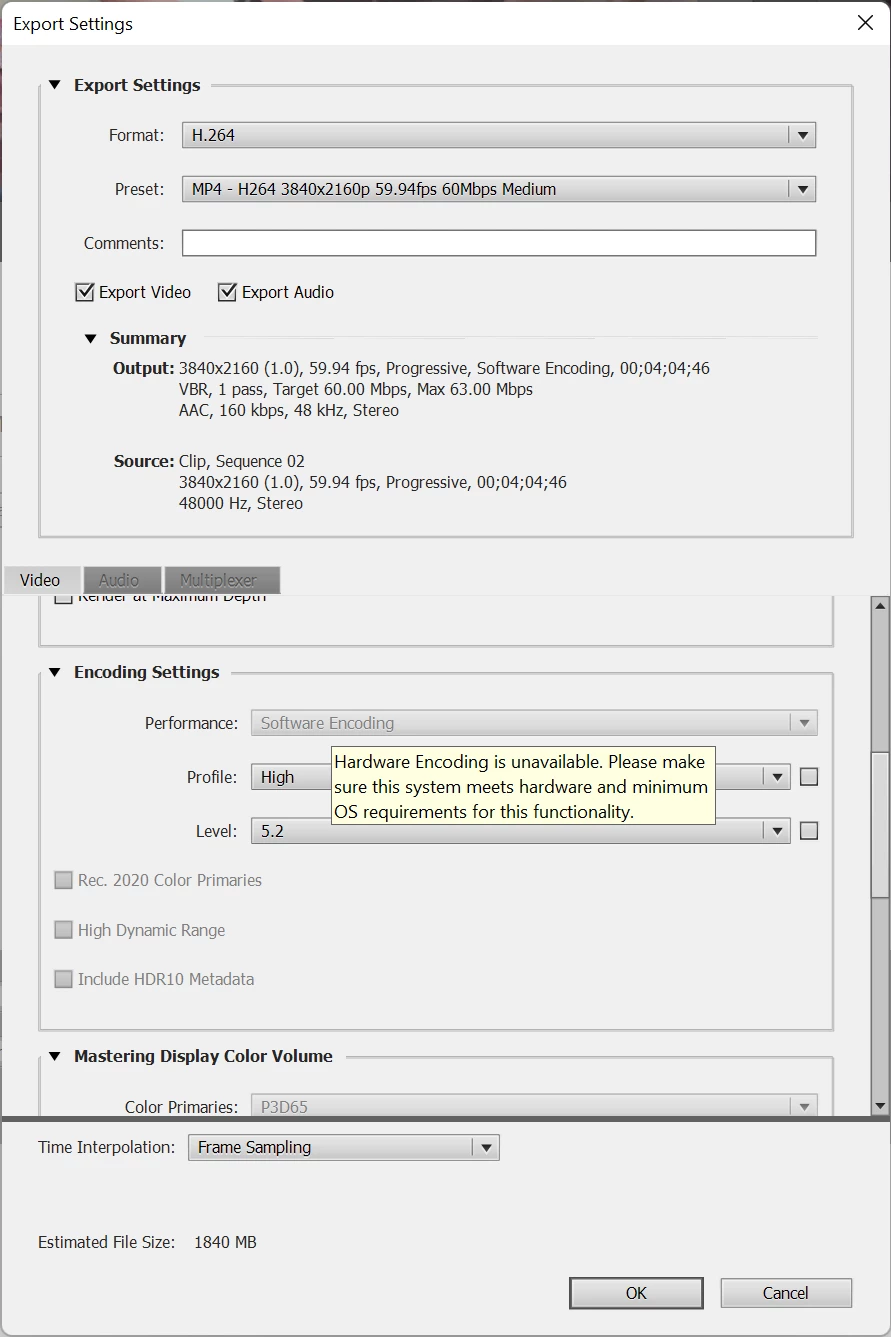Viewport: 891px width, 1337px height.
Task: Collapse the Encoding Settings section
Action: [54, 672]
